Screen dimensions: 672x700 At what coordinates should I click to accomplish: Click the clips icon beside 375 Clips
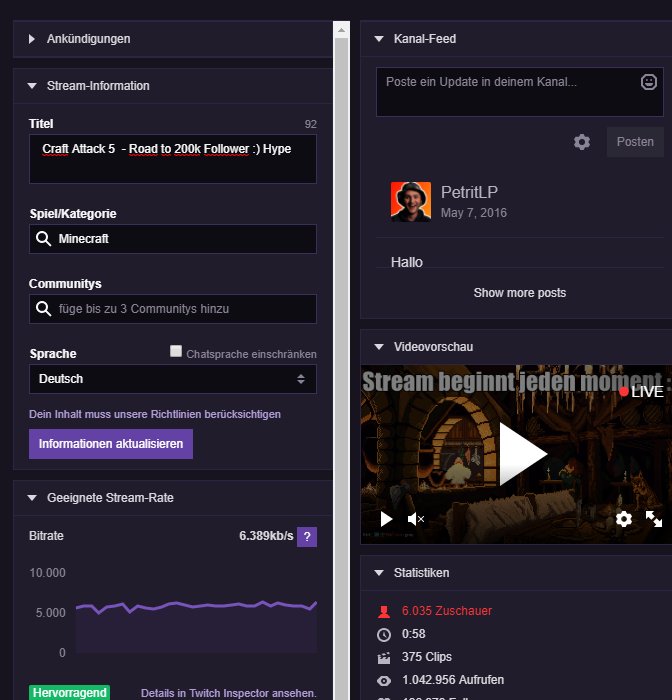[384, 658]
